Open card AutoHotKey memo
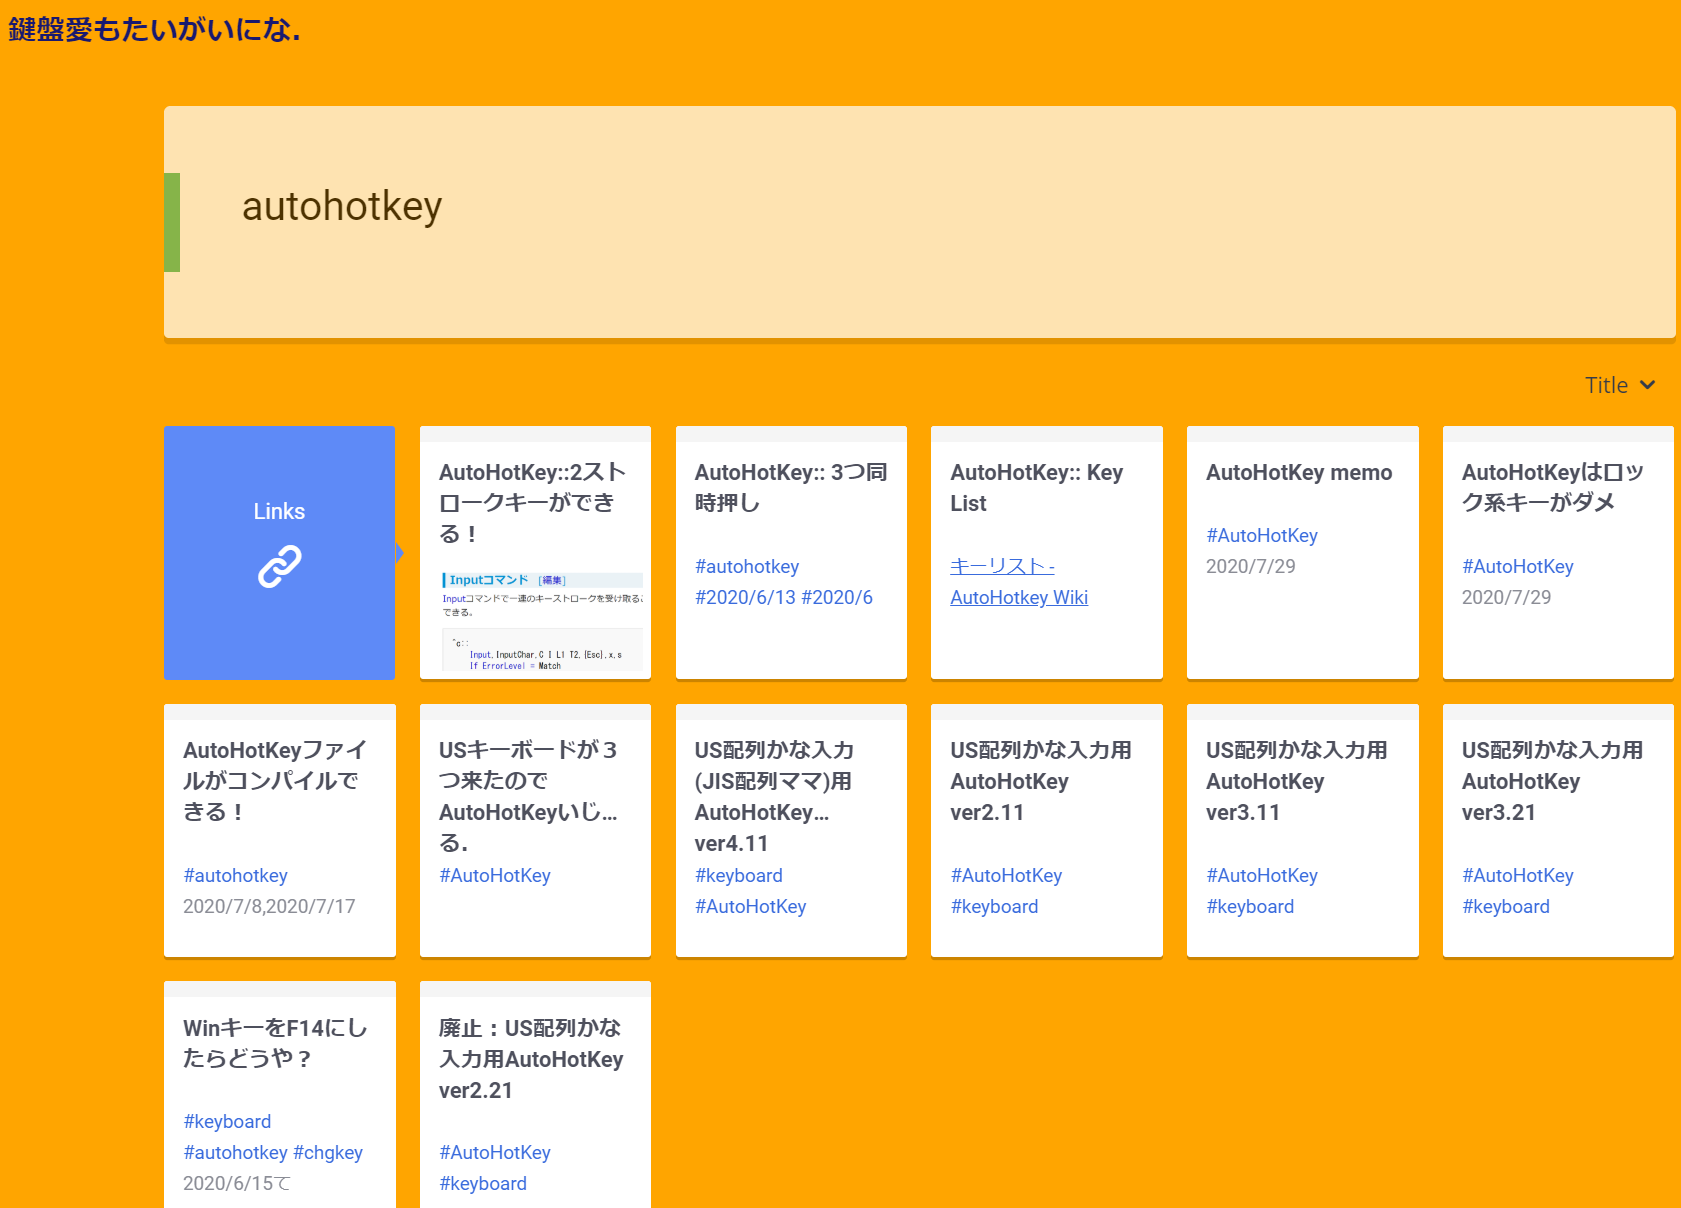Screen dimensions: 1681x1208 (1303, 553)
